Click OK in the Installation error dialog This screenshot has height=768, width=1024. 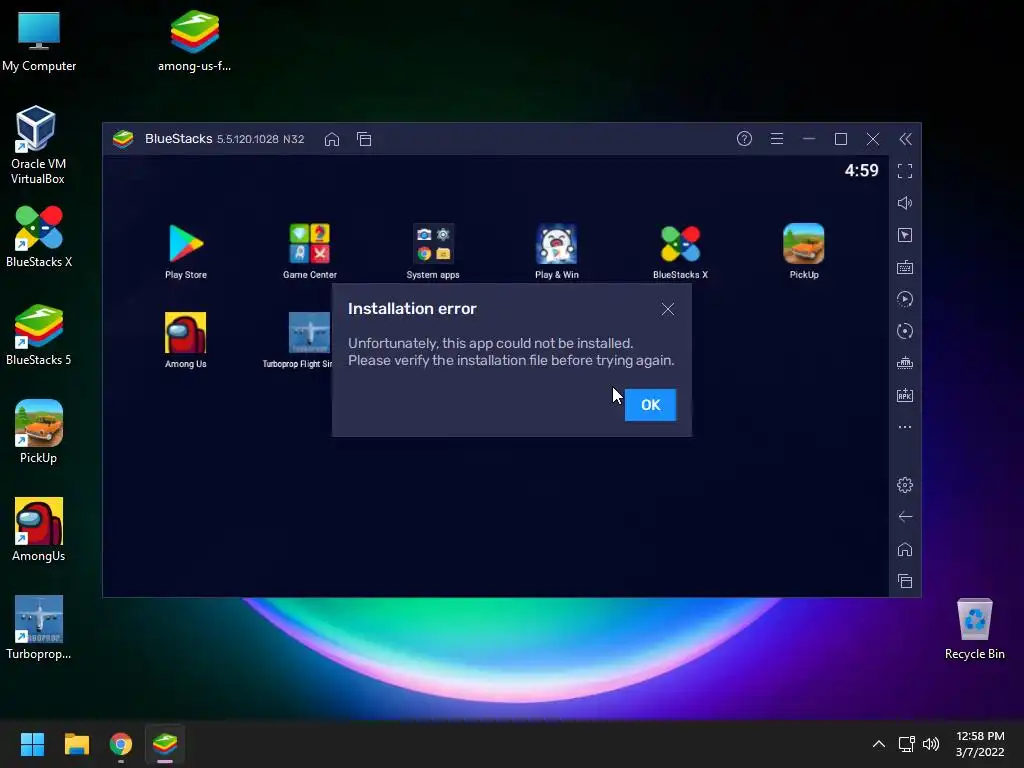650,405
